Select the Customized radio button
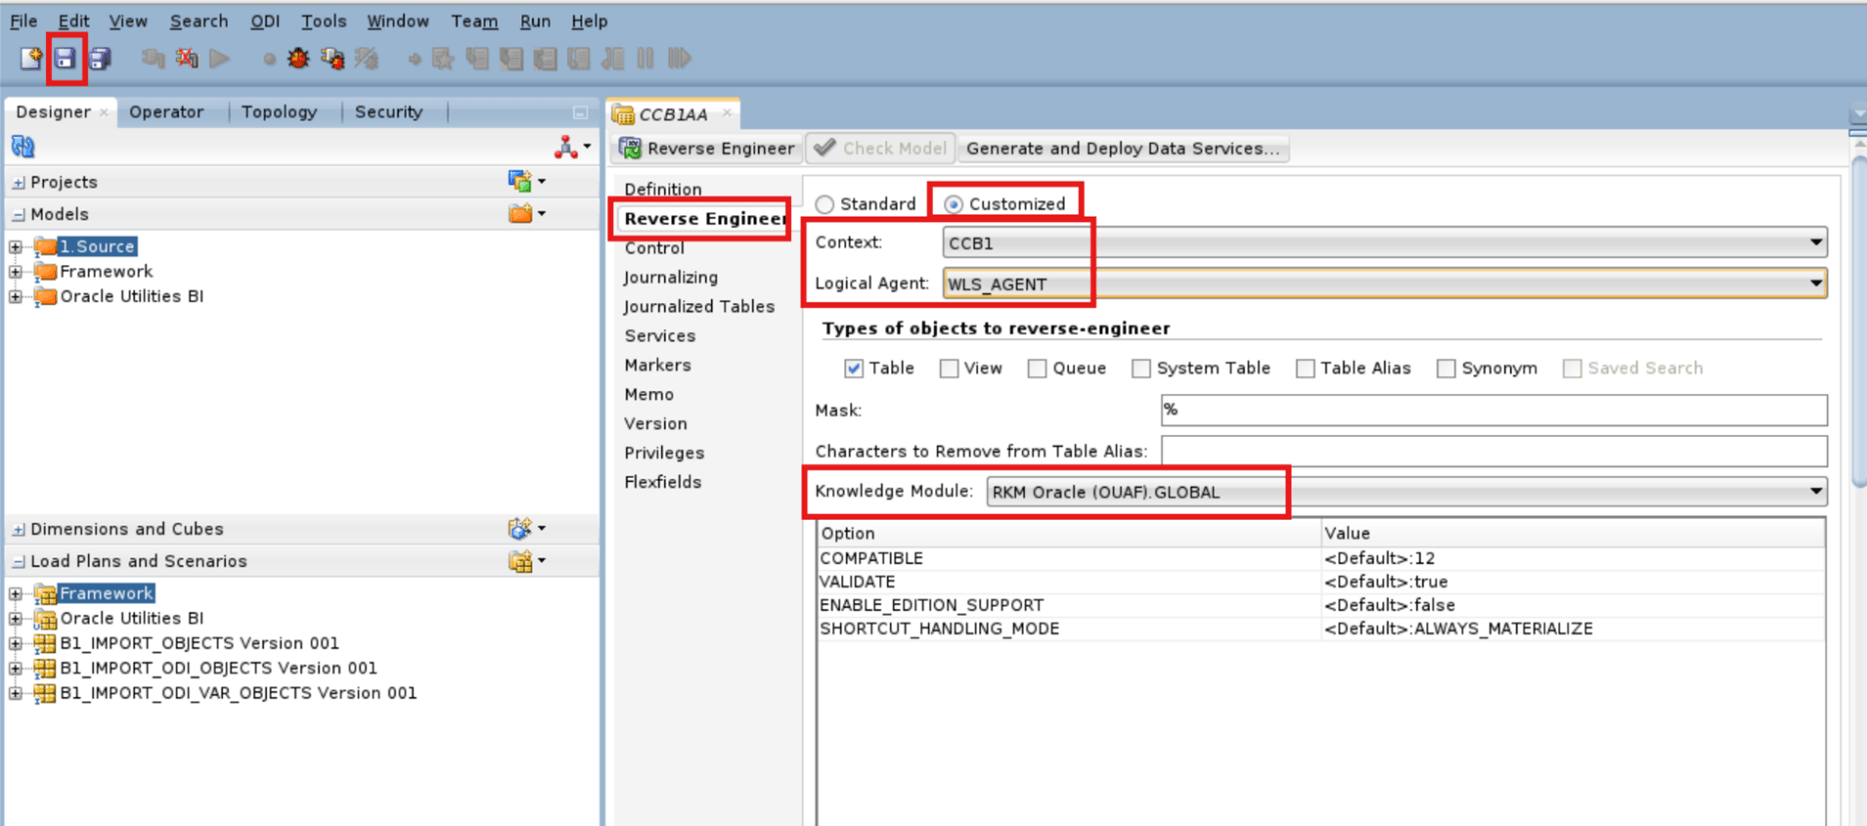This screenshot has width=1867, height=826. (954, 204)
